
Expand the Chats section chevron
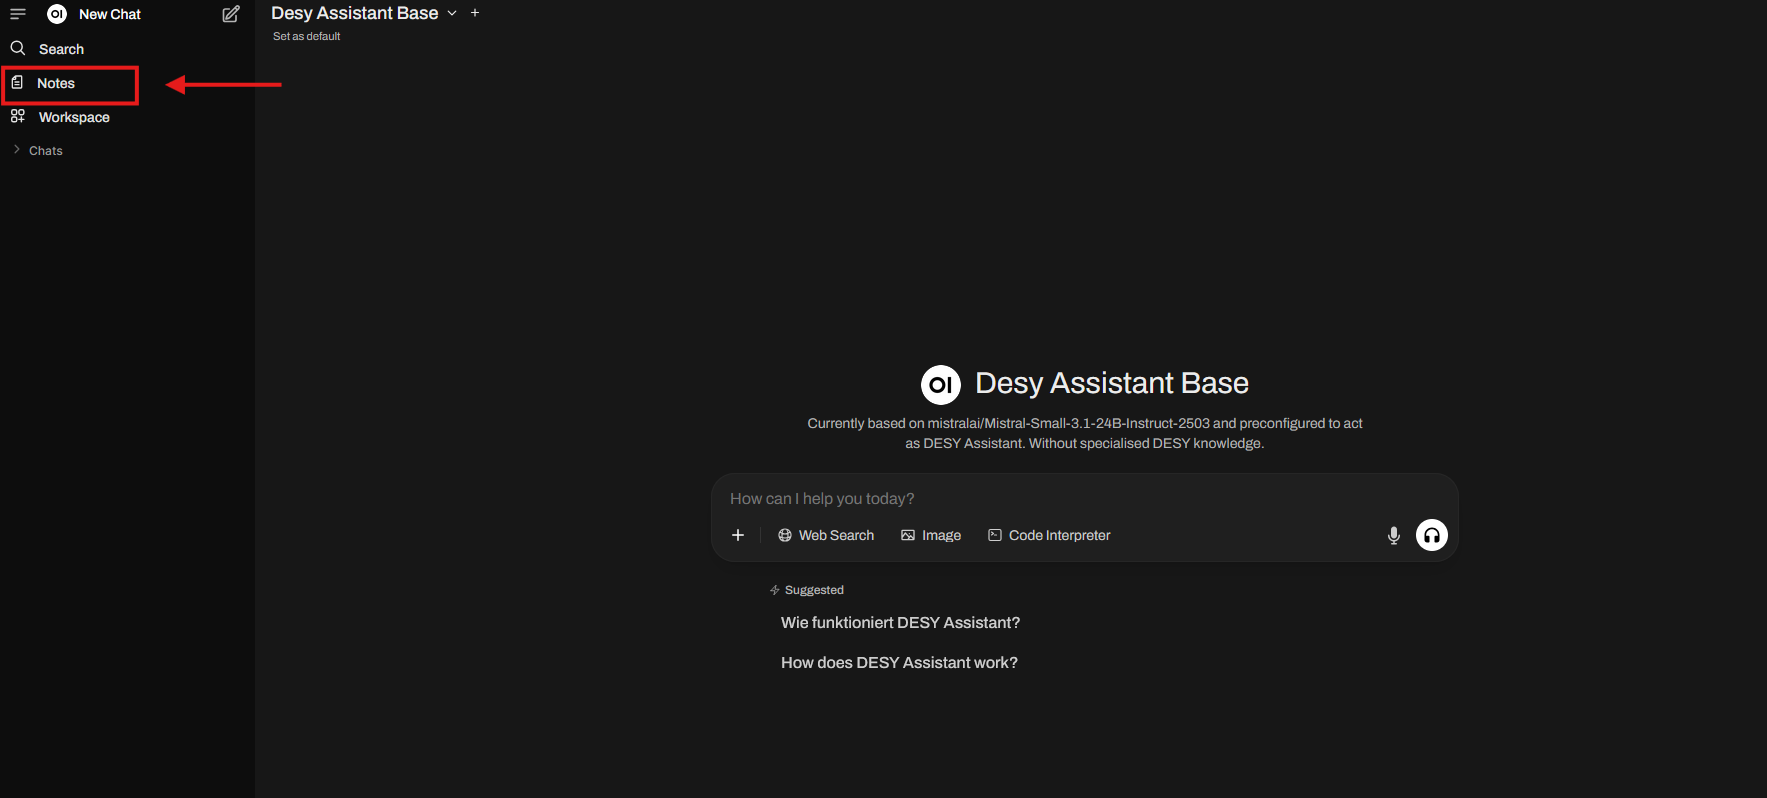17,150
